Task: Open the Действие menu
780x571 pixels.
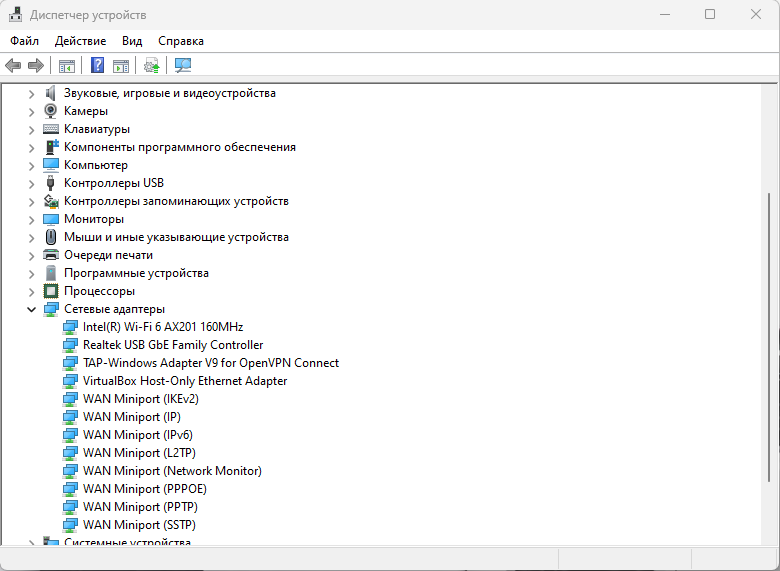Action: click(x=80, y=41)
